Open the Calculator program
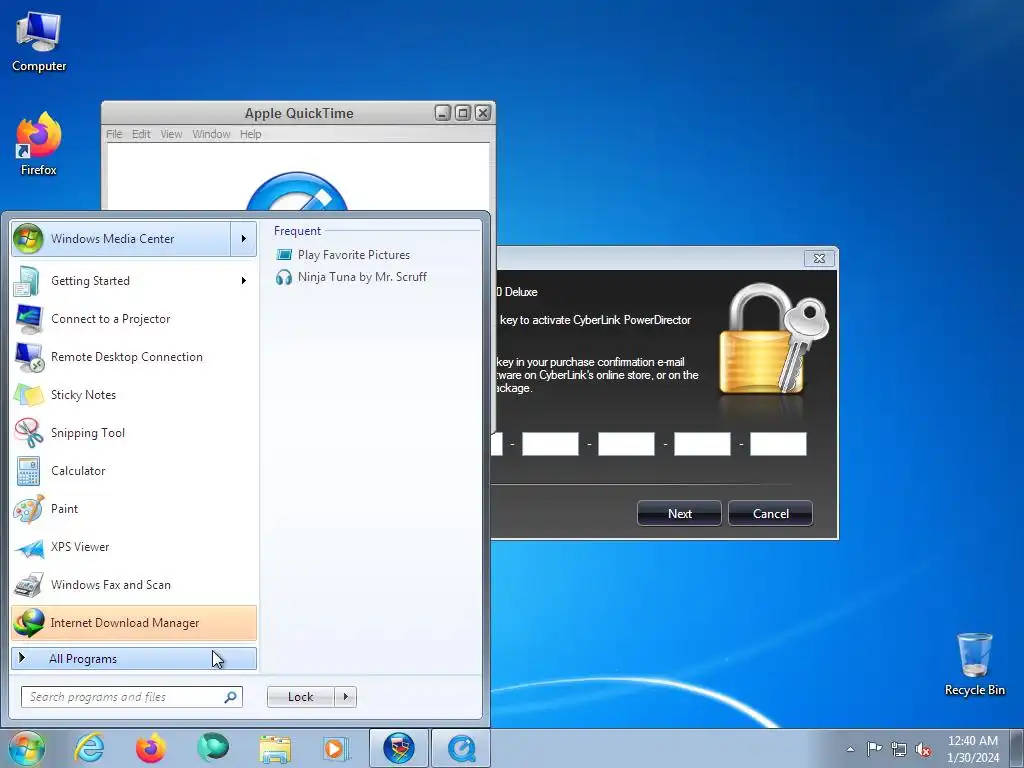Screen dimensions: 1024x768 point(134,471)
